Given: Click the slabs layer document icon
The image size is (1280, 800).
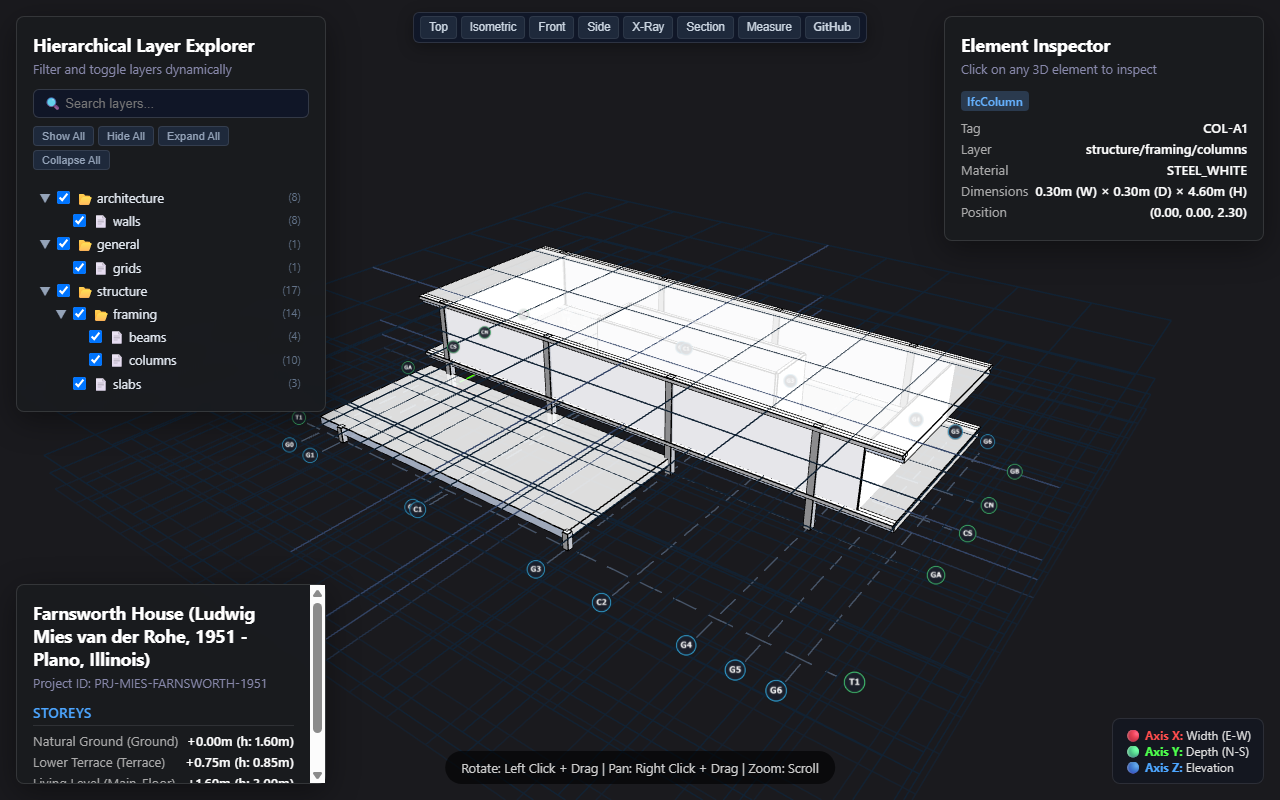Looking at the screenshot, I should 101,384.
